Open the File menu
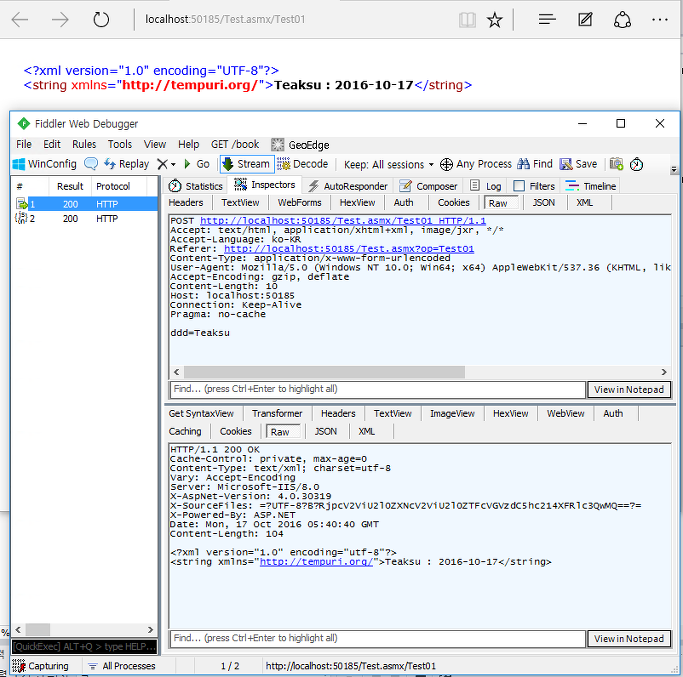The image size is (683, 677). [x=24, y=144]
